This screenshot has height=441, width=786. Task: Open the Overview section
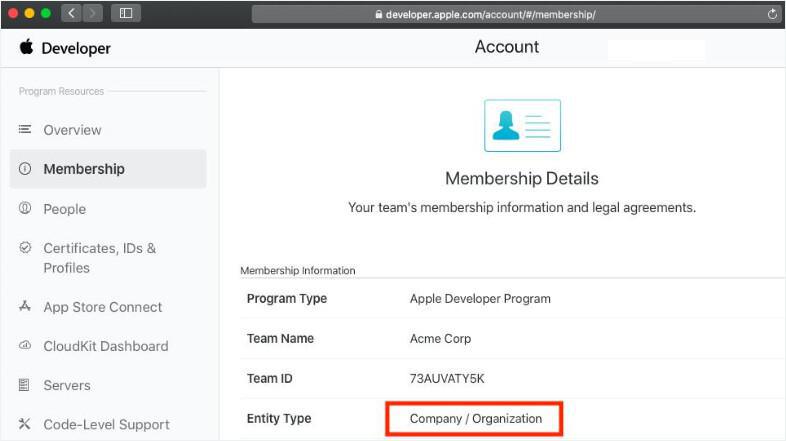tap(72, 130)
